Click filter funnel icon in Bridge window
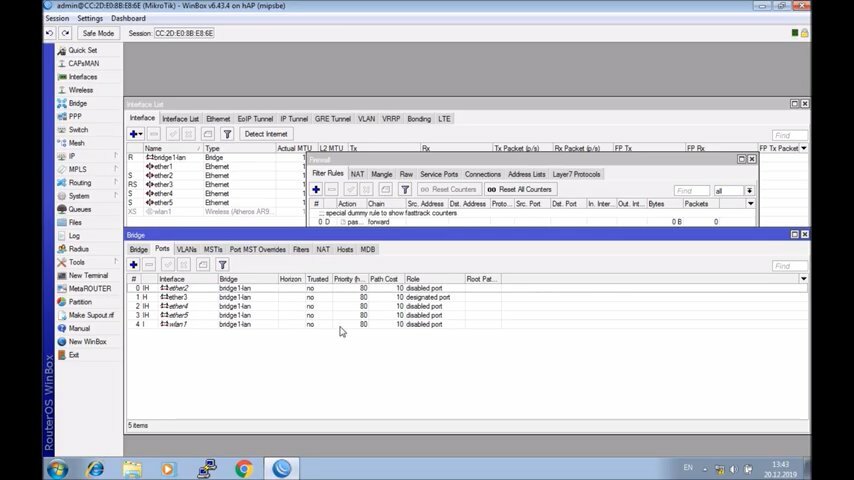The image size is (854, 480). coord(222,265)
